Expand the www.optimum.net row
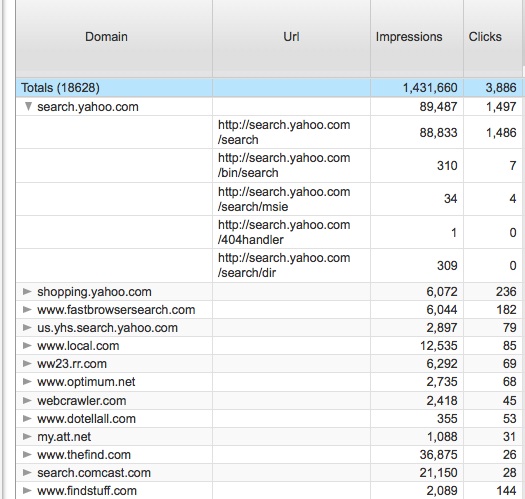 27,382
